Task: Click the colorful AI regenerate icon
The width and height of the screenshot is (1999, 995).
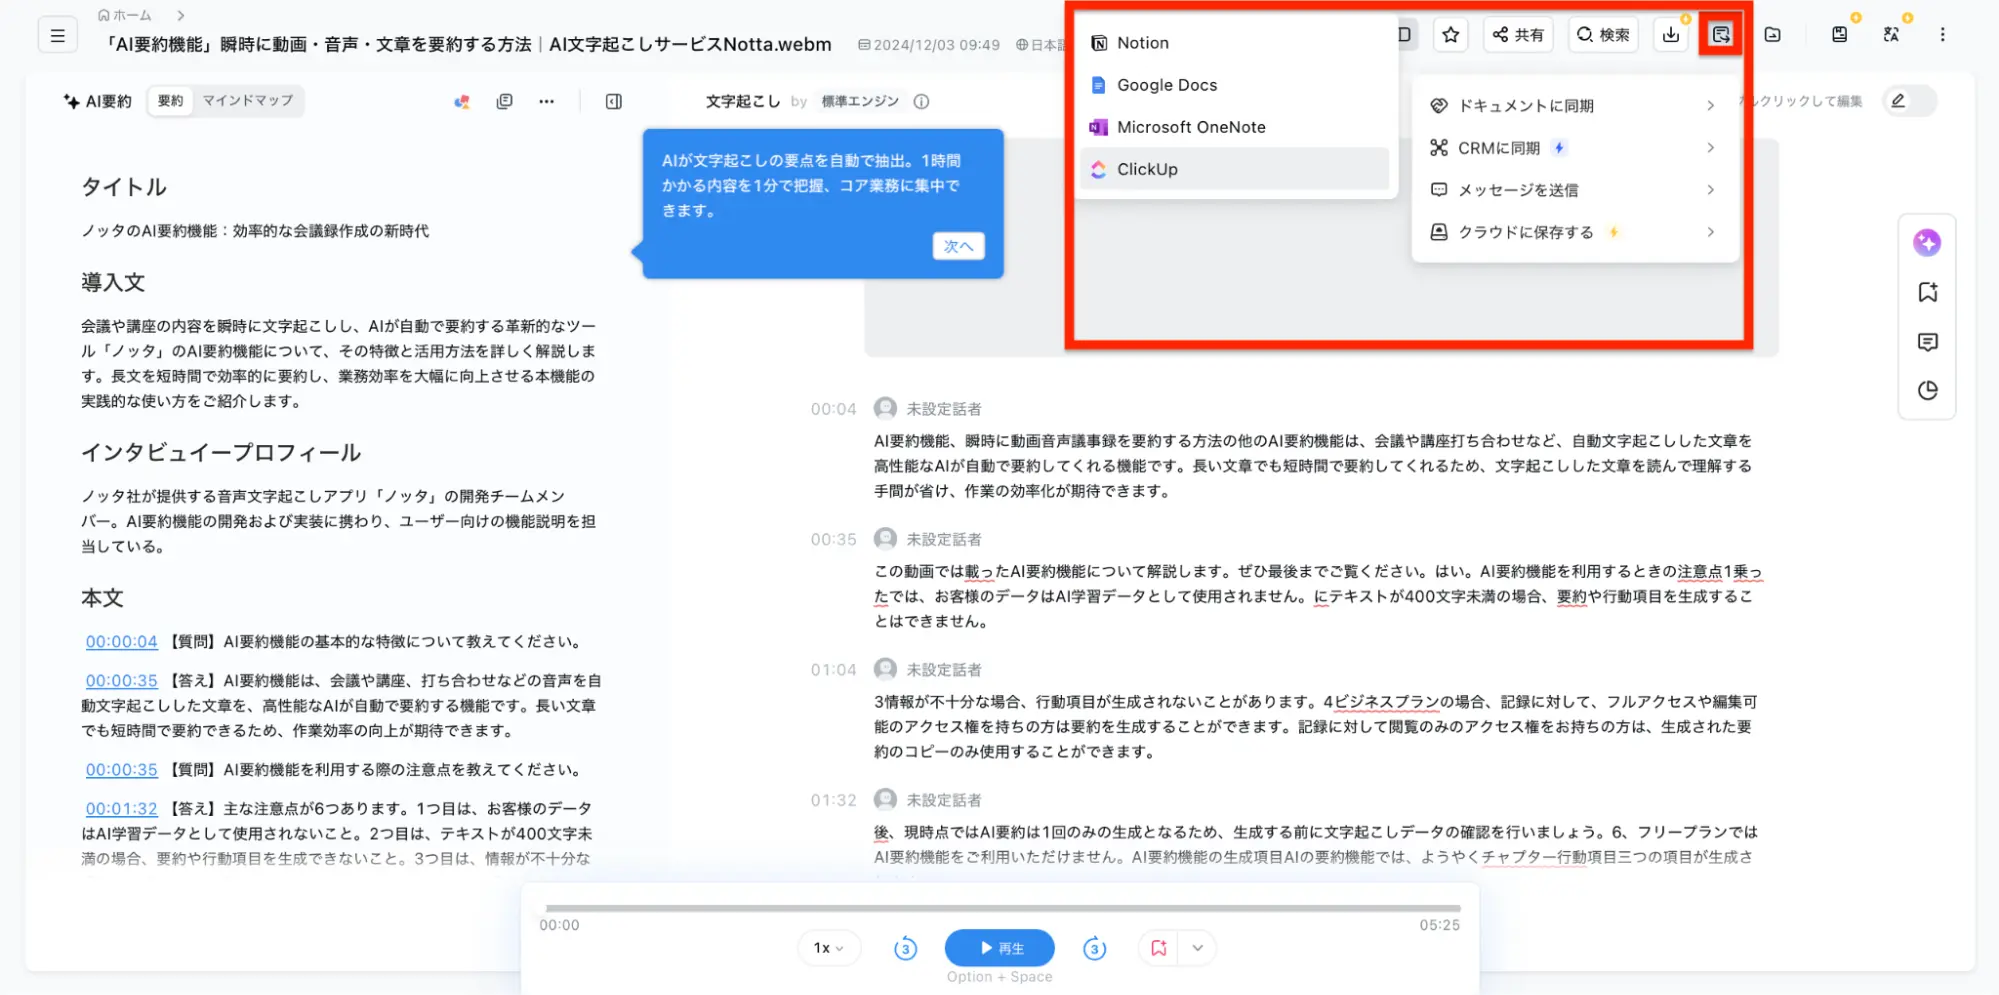Action: [462, 101]
